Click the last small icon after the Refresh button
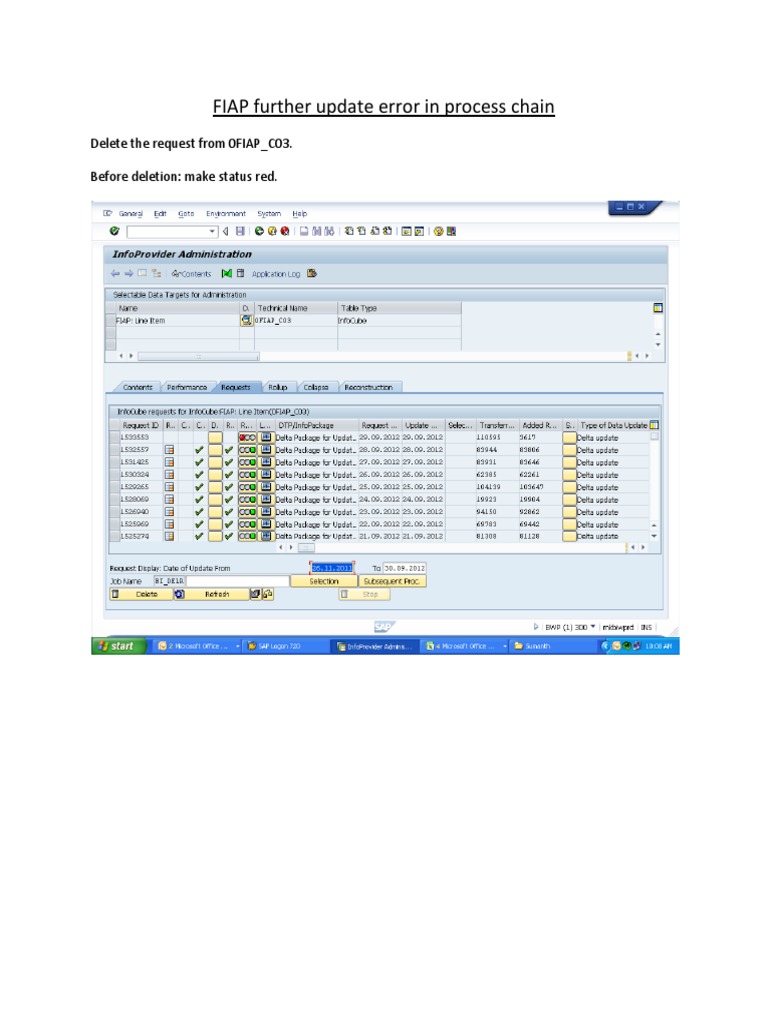 click(x=268, y=594)
